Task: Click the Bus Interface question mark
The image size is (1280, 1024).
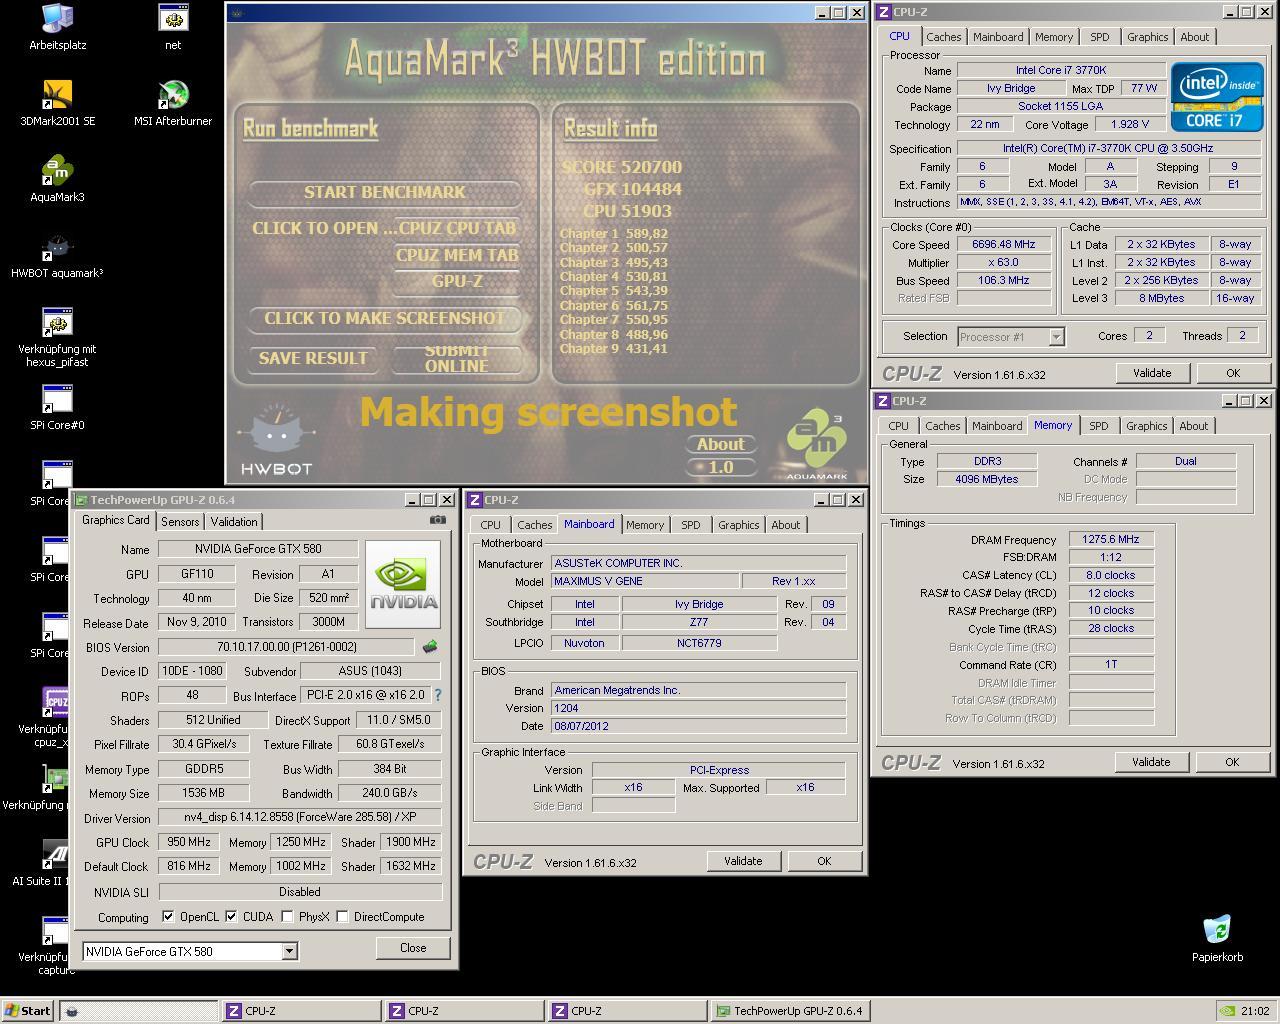Action: pyautogui.click(x=437, y=695)
